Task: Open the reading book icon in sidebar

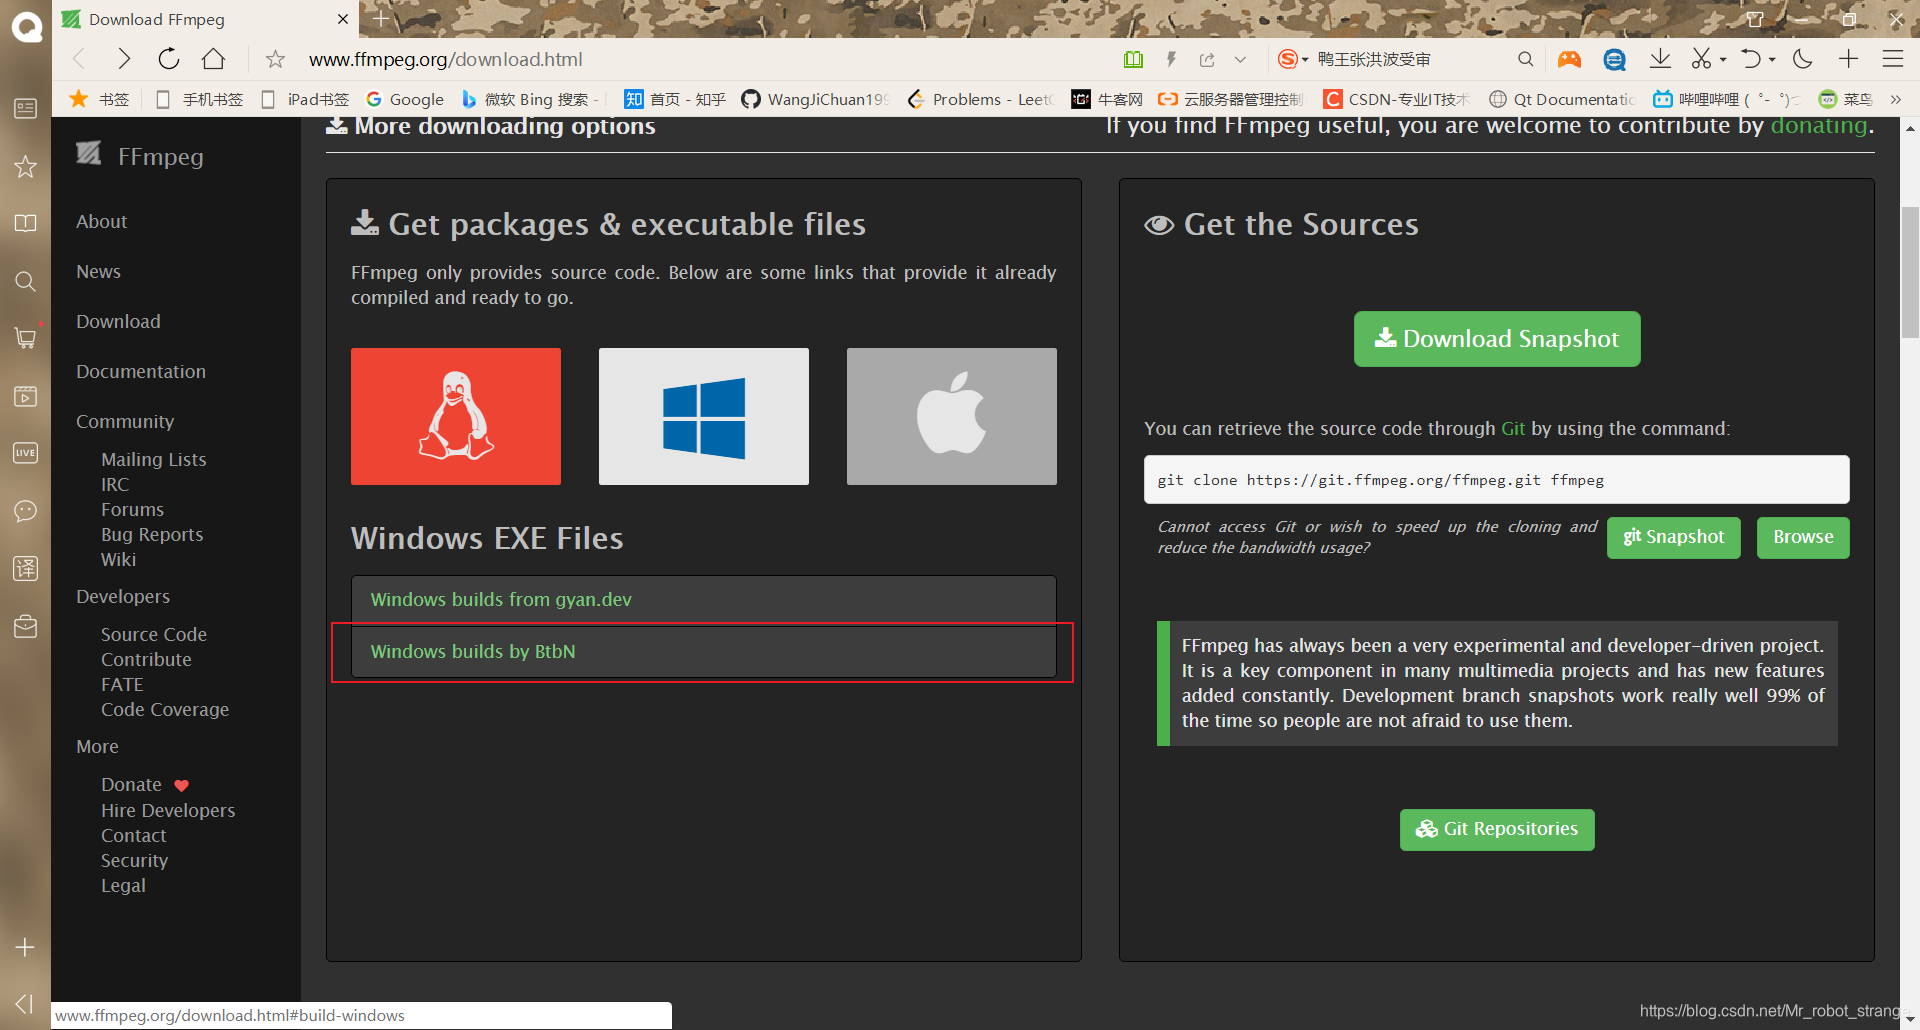Action: tap(25, 223)
